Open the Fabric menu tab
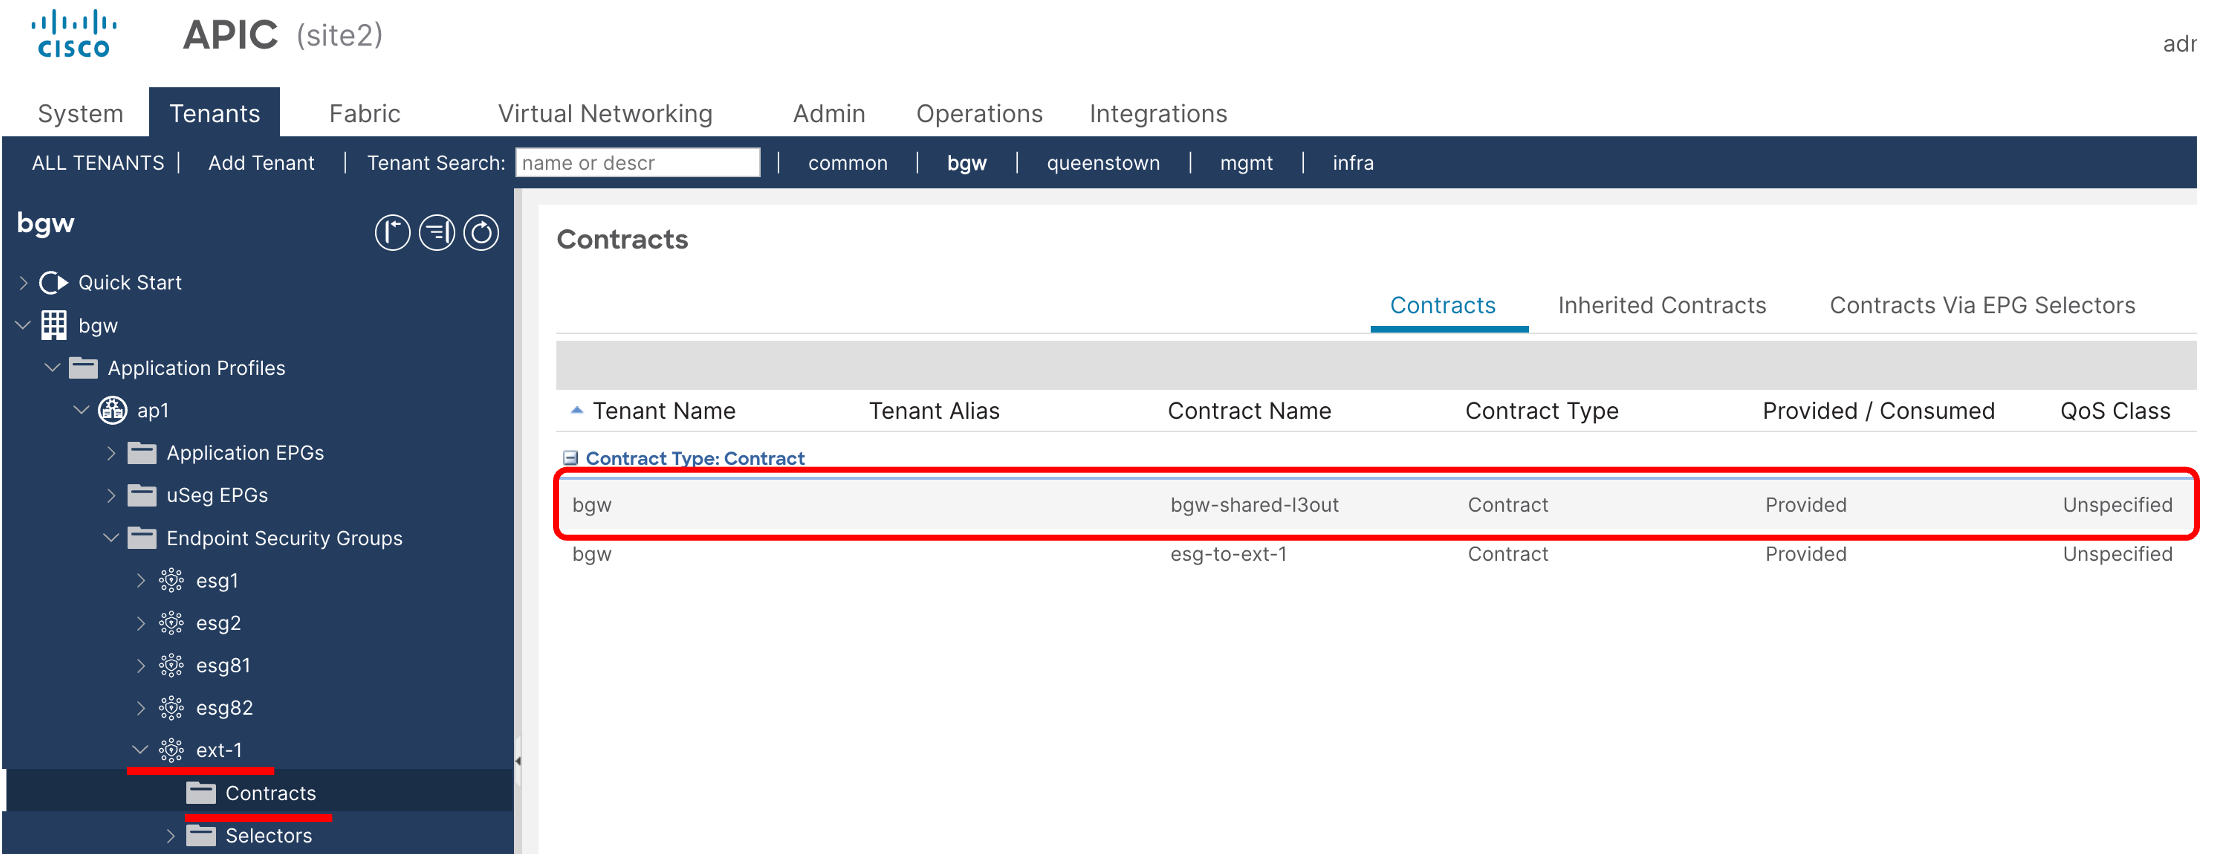The image size is (2216, 854). point(365,113)
